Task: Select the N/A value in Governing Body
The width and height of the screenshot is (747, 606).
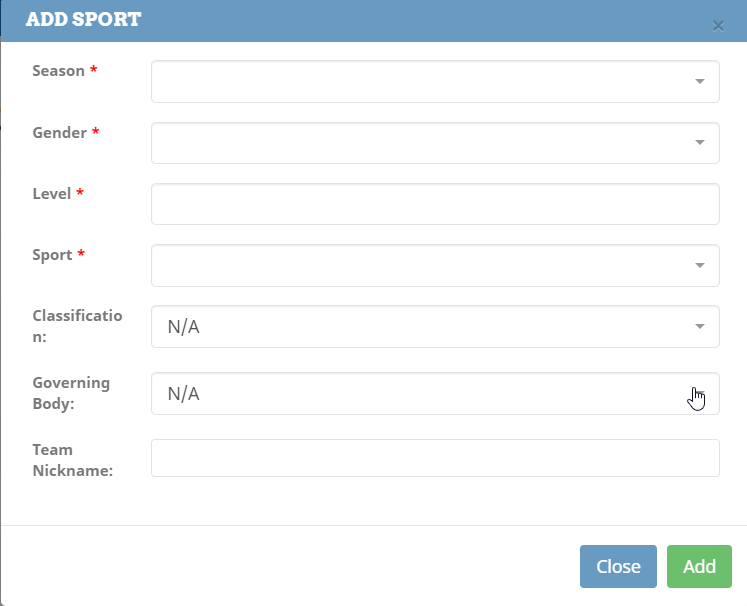Action: point(184,394)
